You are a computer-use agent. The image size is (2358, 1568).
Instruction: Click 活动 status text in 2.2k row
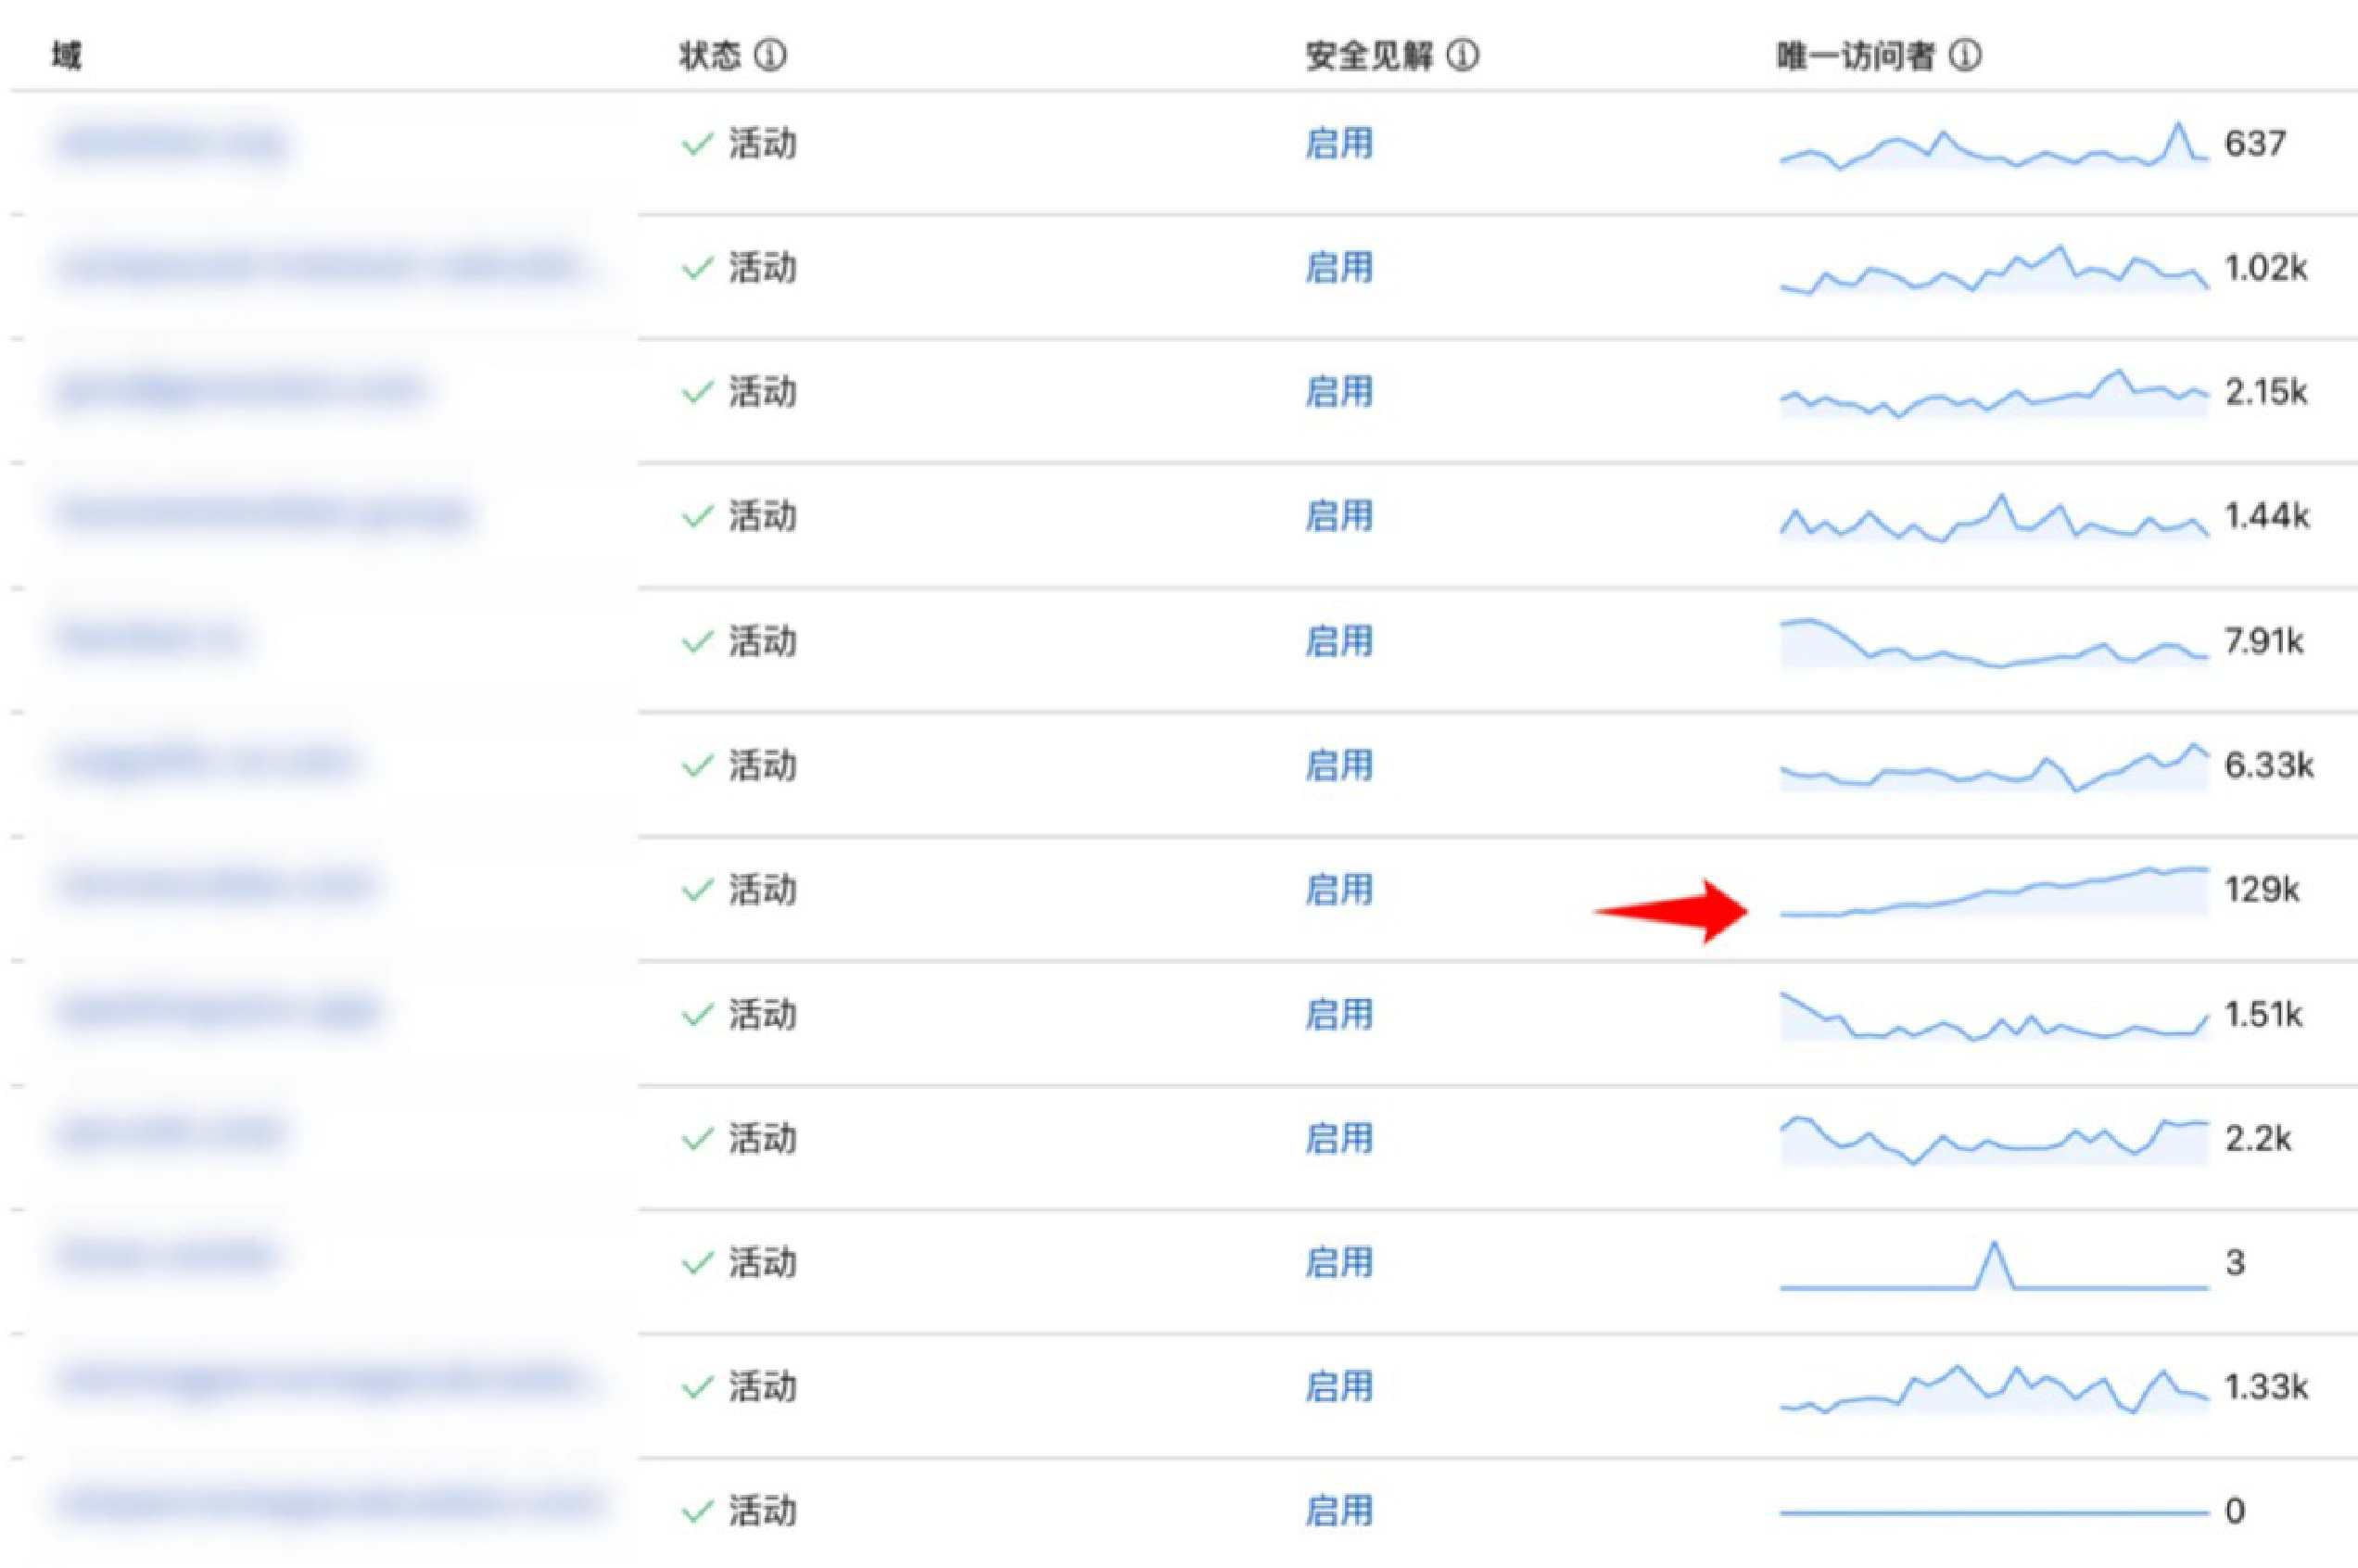click(x=762, y=1139)
